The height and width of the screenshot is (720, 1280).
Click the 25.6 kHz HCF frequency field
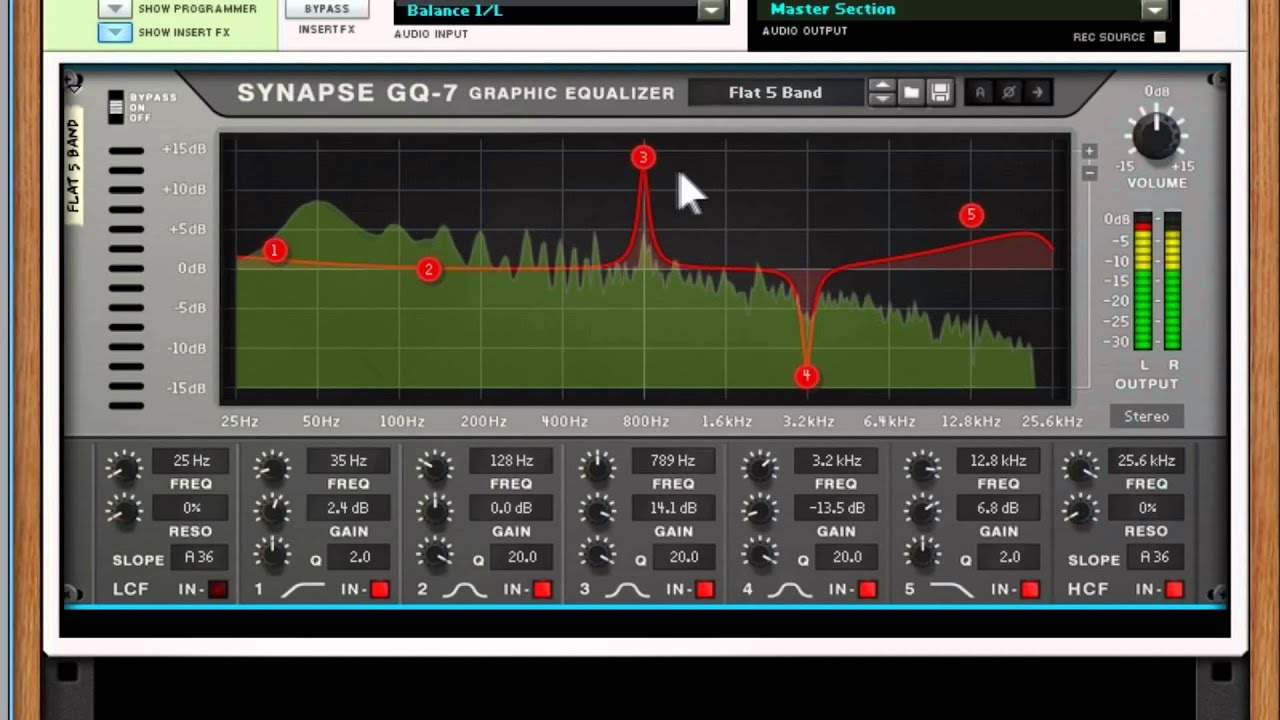(1146, 461)
